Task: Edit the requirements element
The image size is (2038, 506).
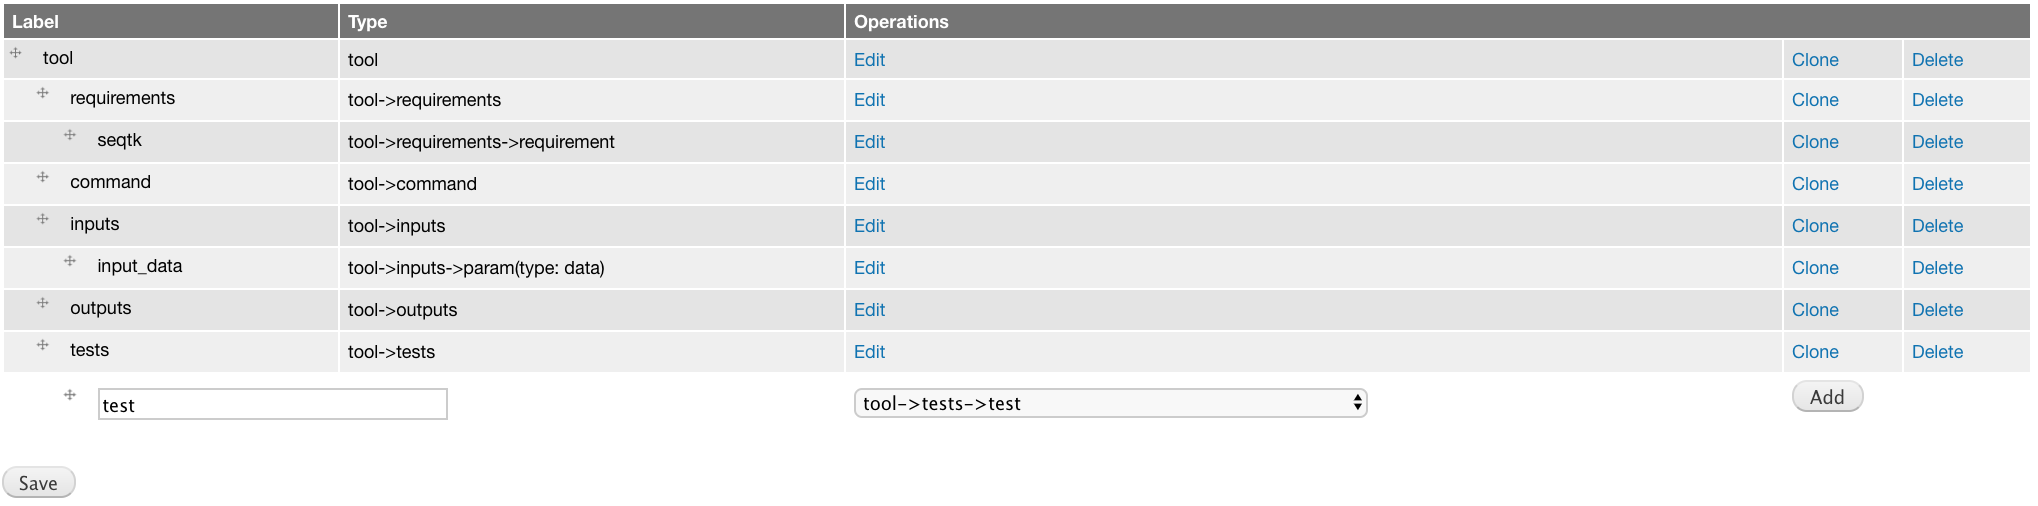Action: point(869,100)
